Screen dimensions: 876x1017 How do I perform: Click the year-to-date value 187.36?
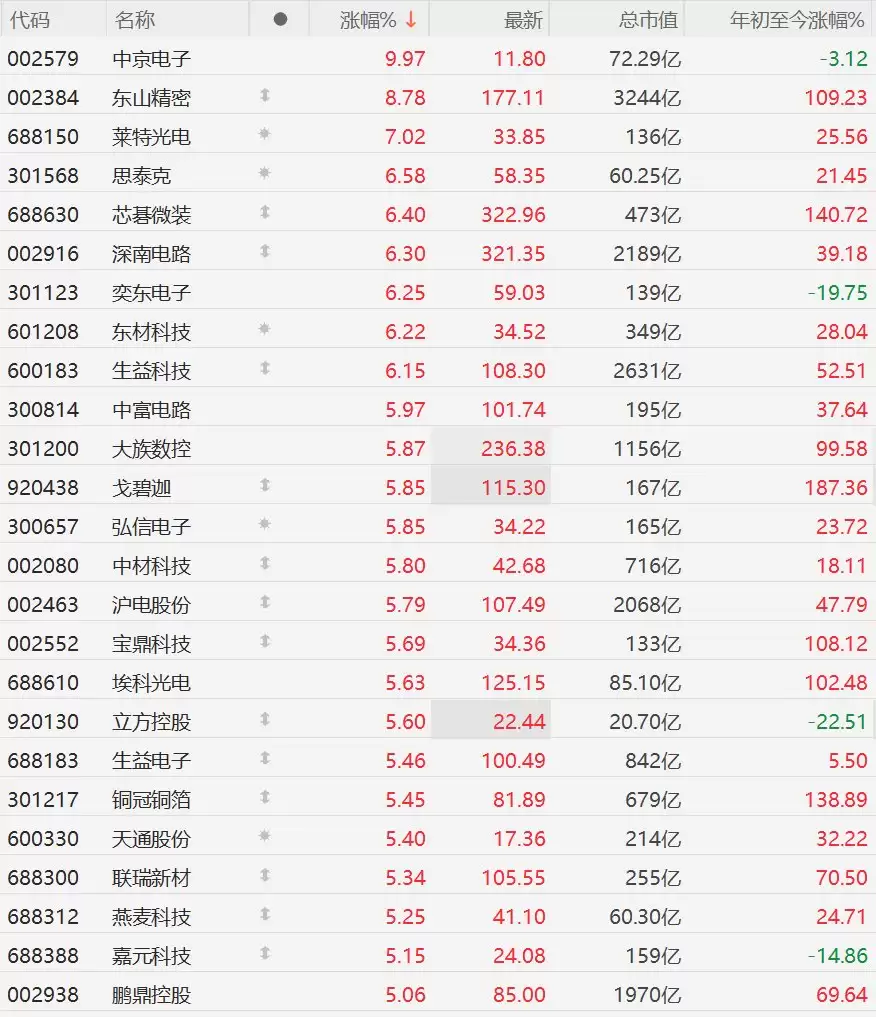point(836,488)
